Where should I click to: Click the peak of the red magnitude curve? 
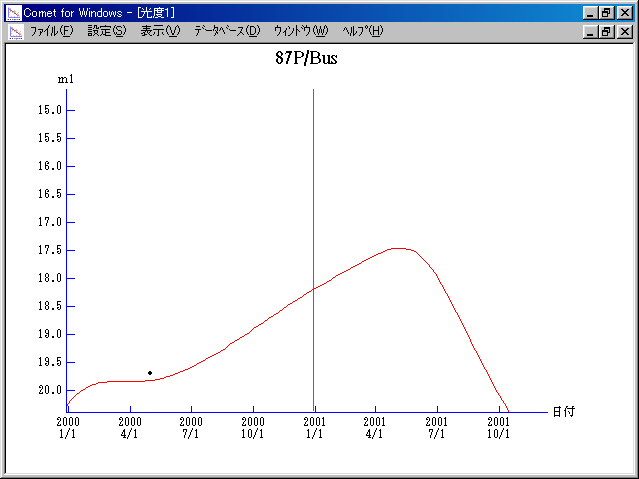point(398,248)
